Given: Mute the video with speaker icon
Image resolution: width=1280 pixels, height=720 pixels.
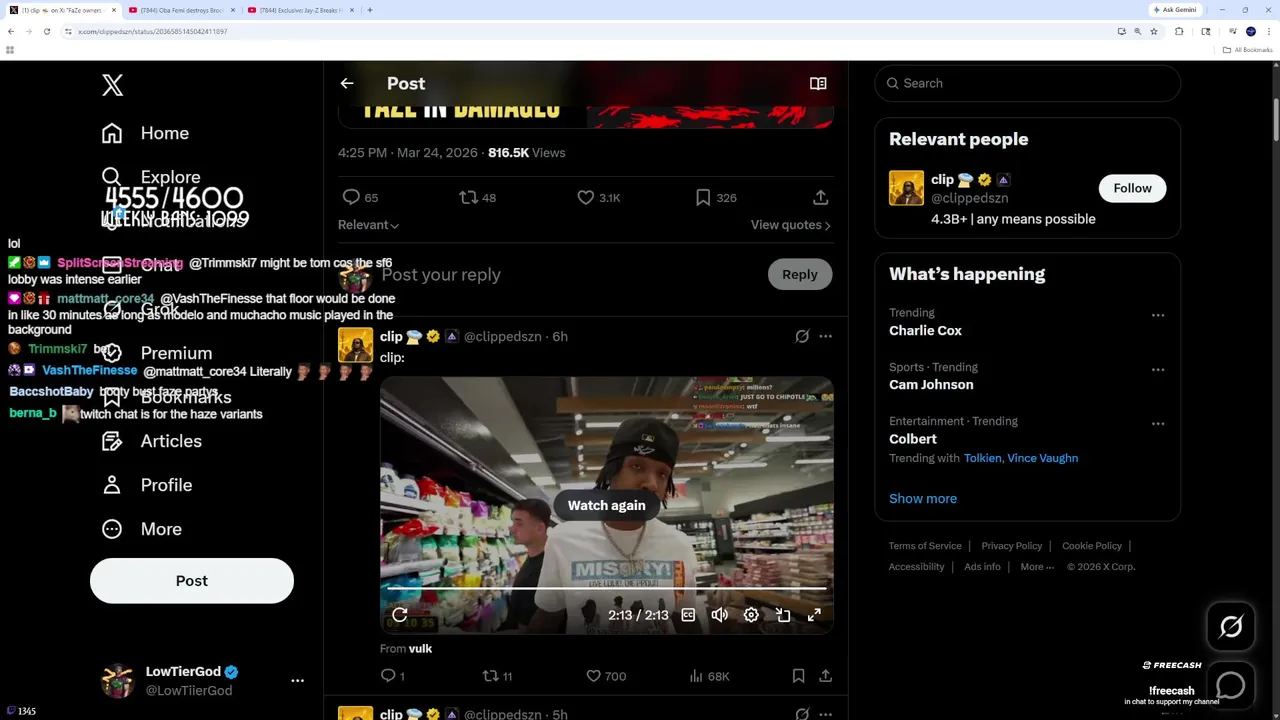Looking at the screenshot, I should tap(720, 615).
